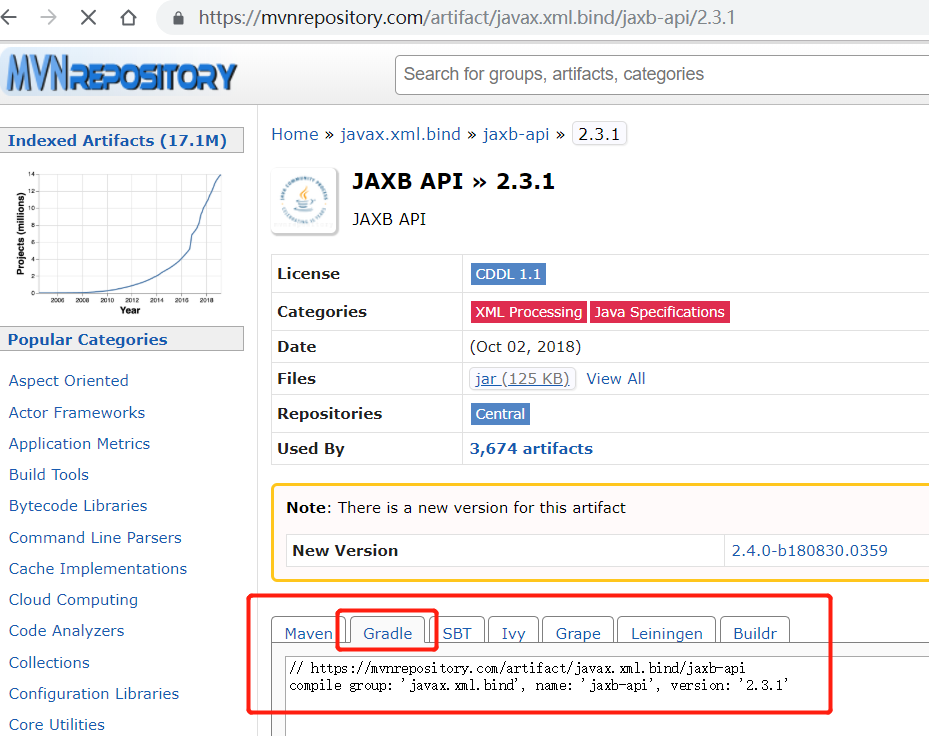Click the date text (Oct 02, 2018)

pos(525,346)
